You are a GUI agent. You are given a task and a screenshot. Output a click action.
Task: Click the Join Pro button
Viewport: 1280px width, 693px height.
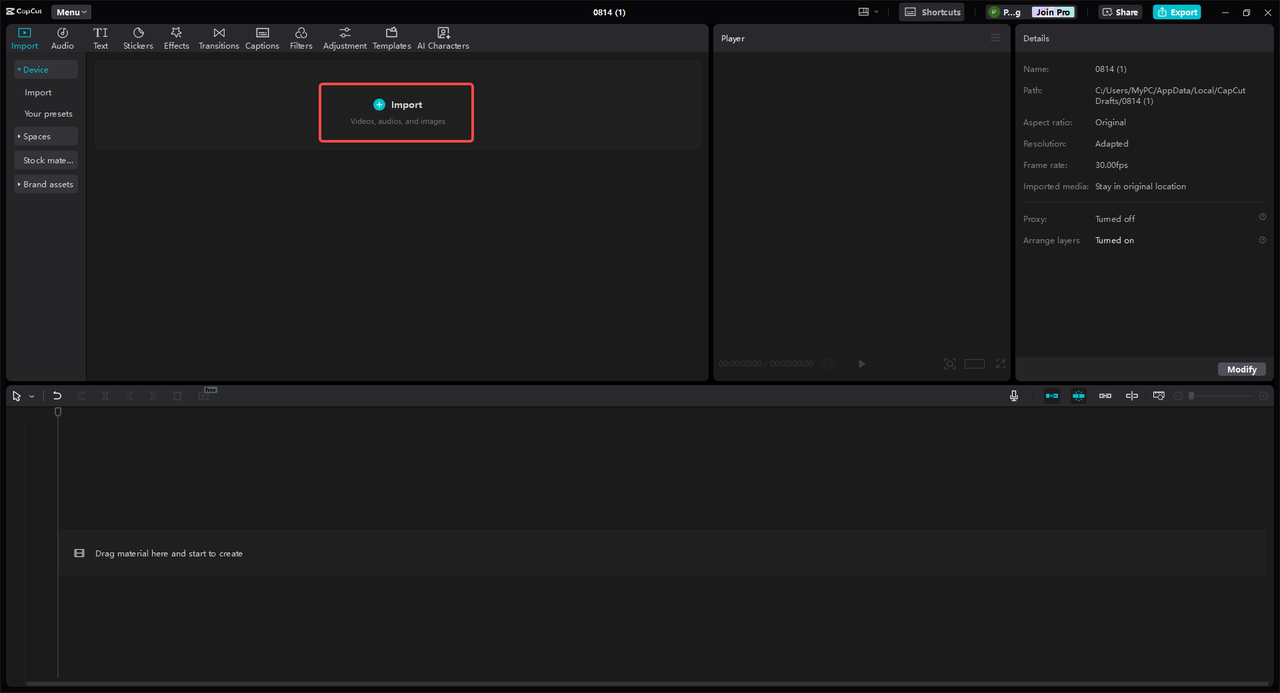1053,12
